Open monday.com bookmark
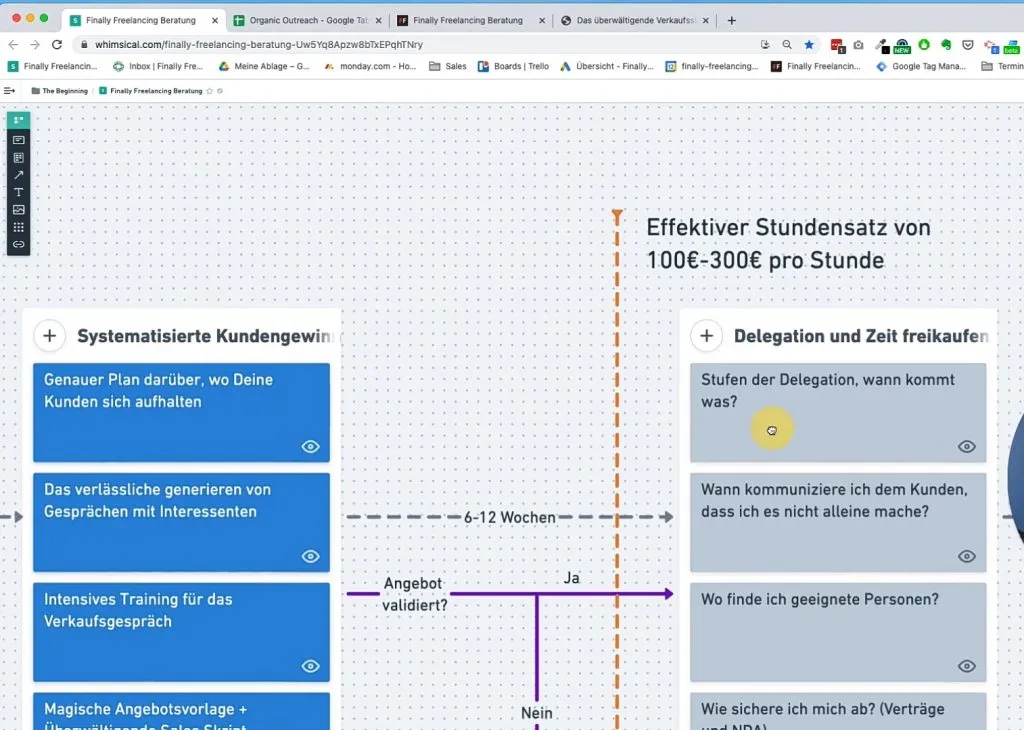Viewport: 1024px width, 730px height. tap(370, 66)
